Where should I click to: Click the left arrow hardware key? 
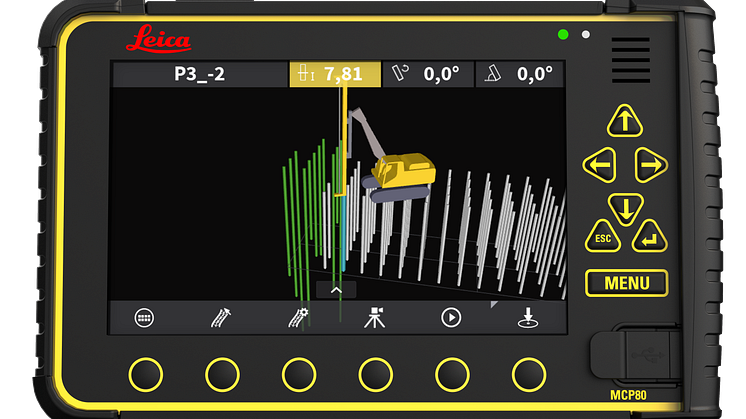[600, 165]
